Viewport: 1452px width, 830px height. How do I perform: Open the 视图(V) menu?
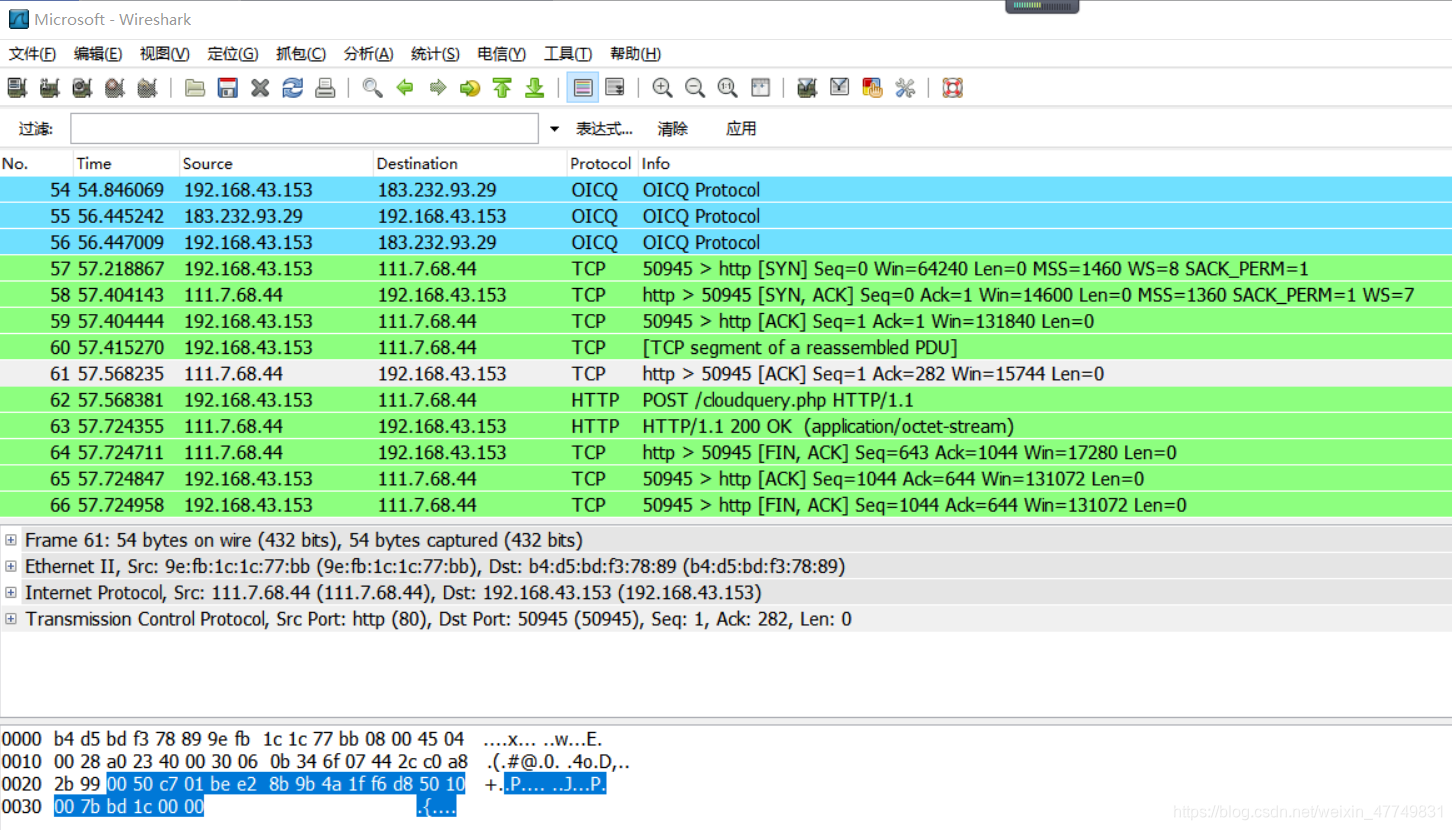[165, 54]
